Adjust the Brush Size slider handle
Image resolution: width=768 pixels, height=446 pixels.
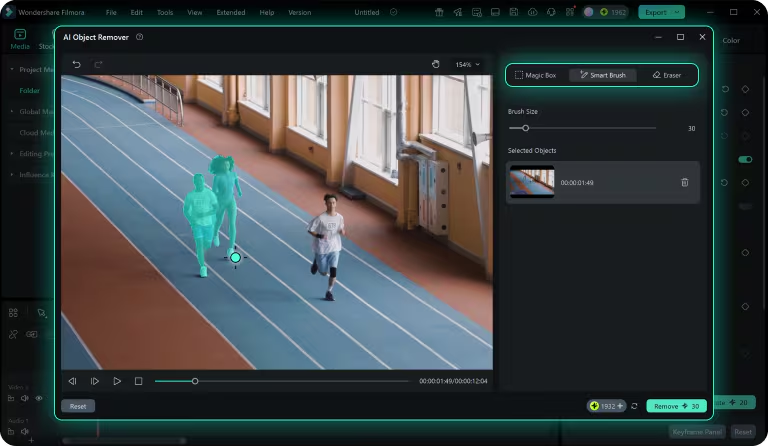[525, 128]
